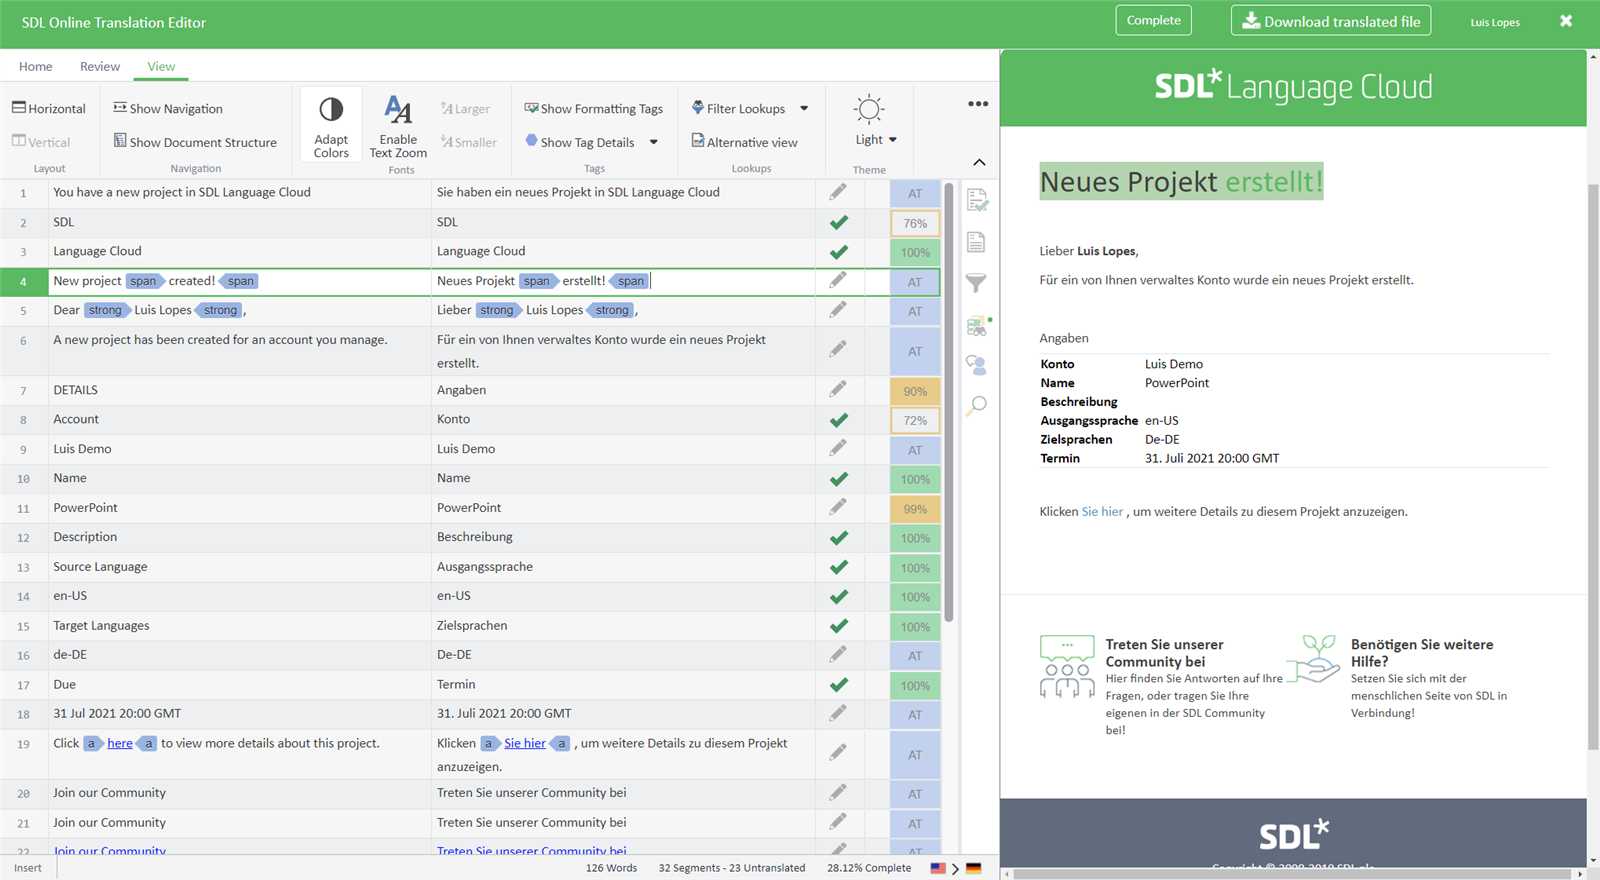Toggle confirmation checkmark for Language Cloud segment 3
1600x880 pixels.
pos(839,252)
